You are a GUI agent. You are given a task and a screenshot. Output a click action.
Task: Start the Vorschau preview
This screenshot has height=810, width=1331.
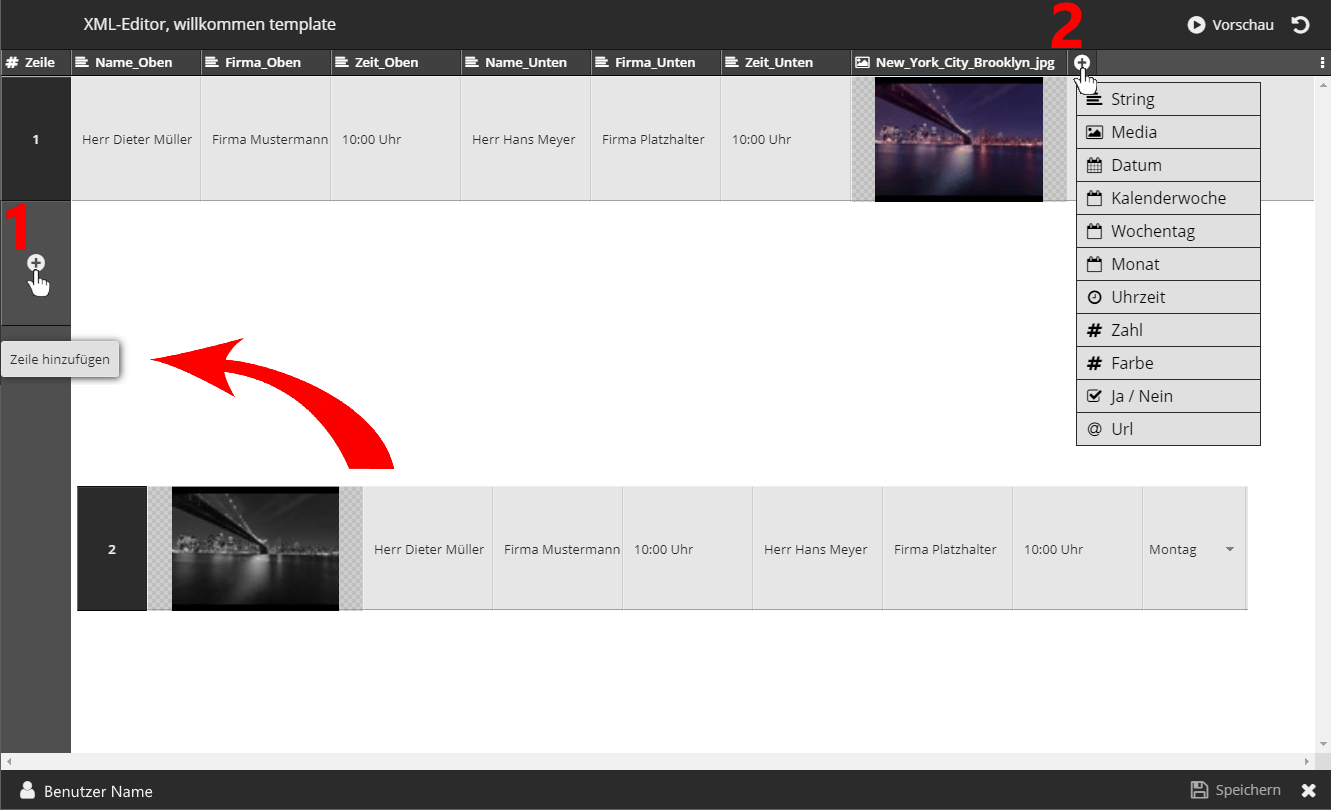tap(1231, 25)
